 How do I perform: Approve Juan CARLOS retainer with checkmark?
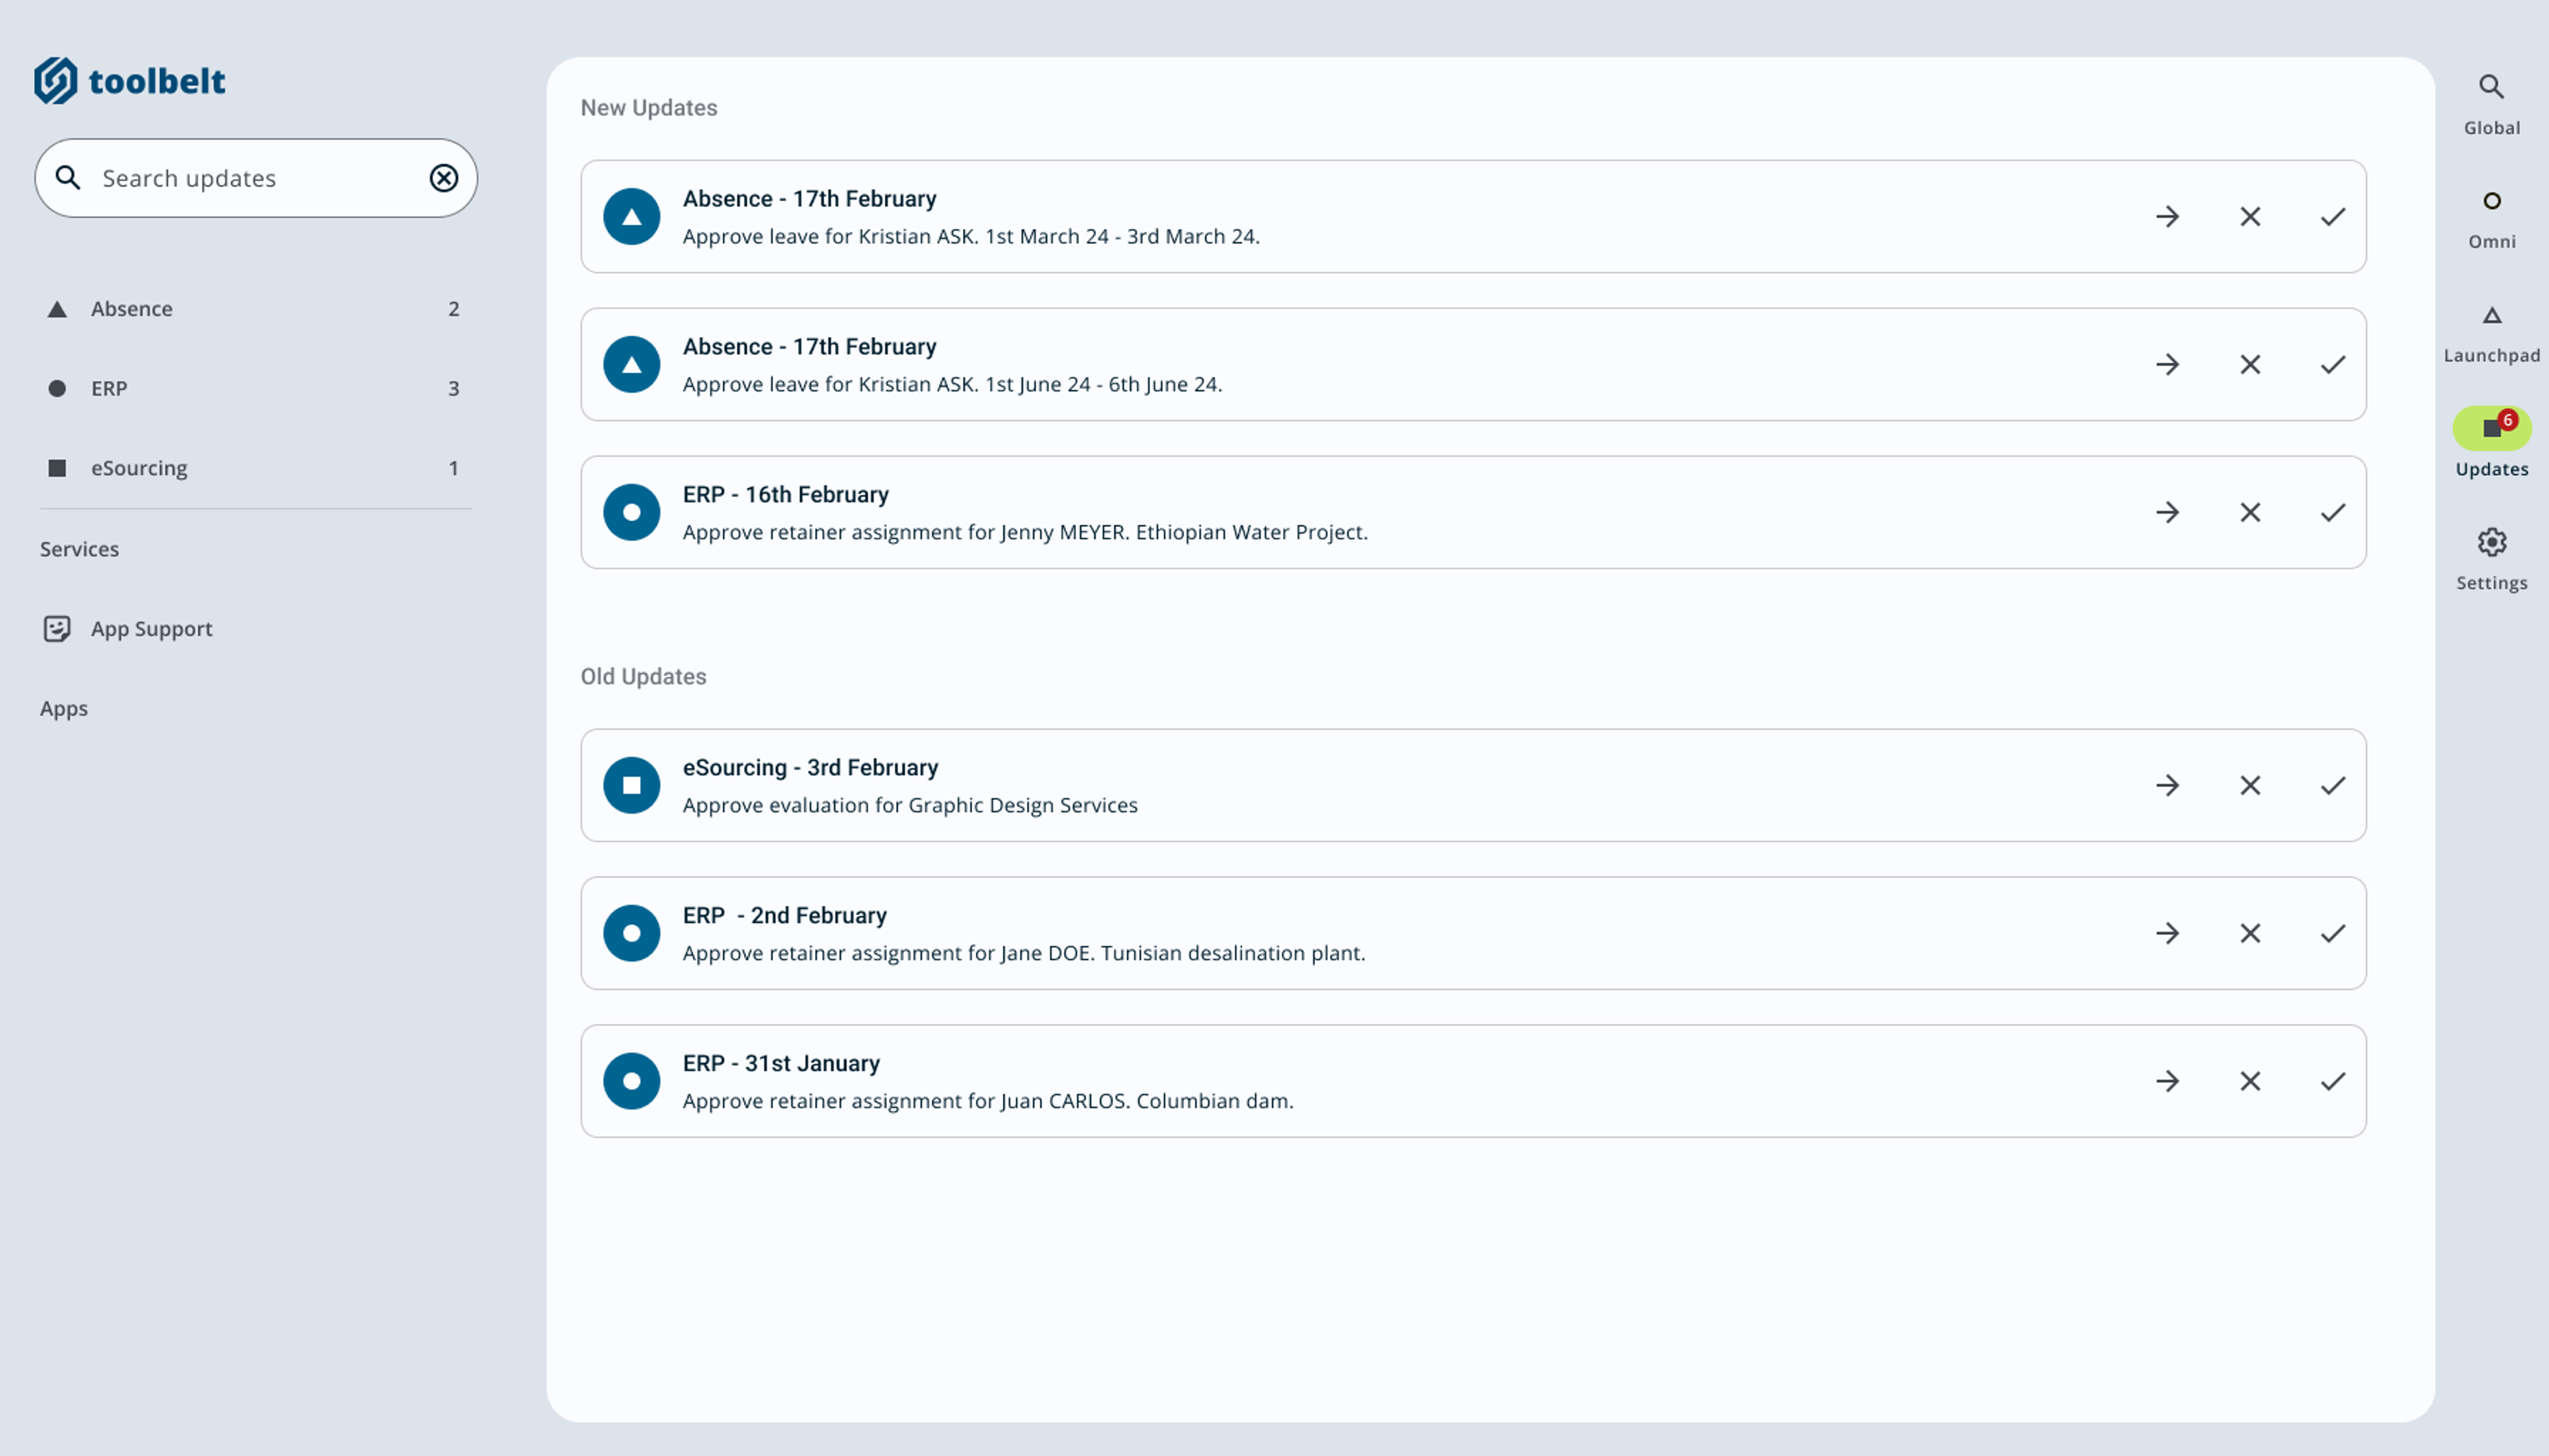2332,1081
